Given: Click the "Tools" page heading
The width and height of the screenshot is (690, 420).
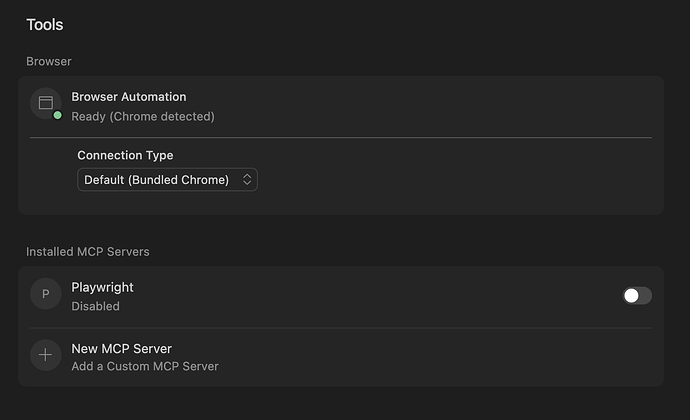Looking at the screenshot, I should coord(45,24).
